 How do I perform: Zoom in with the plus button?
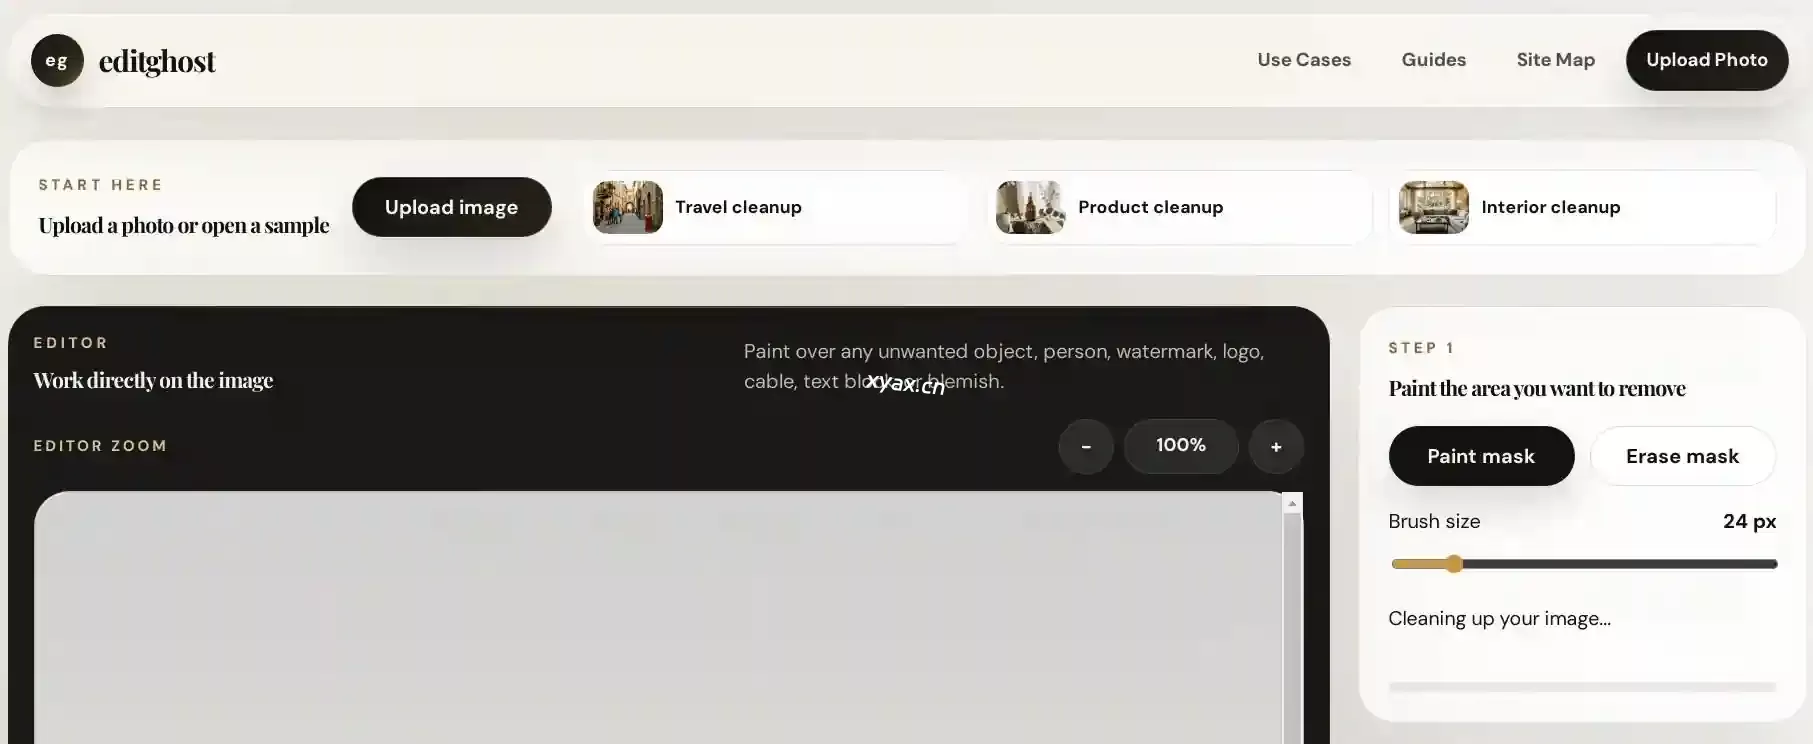tap(1276, 446)
